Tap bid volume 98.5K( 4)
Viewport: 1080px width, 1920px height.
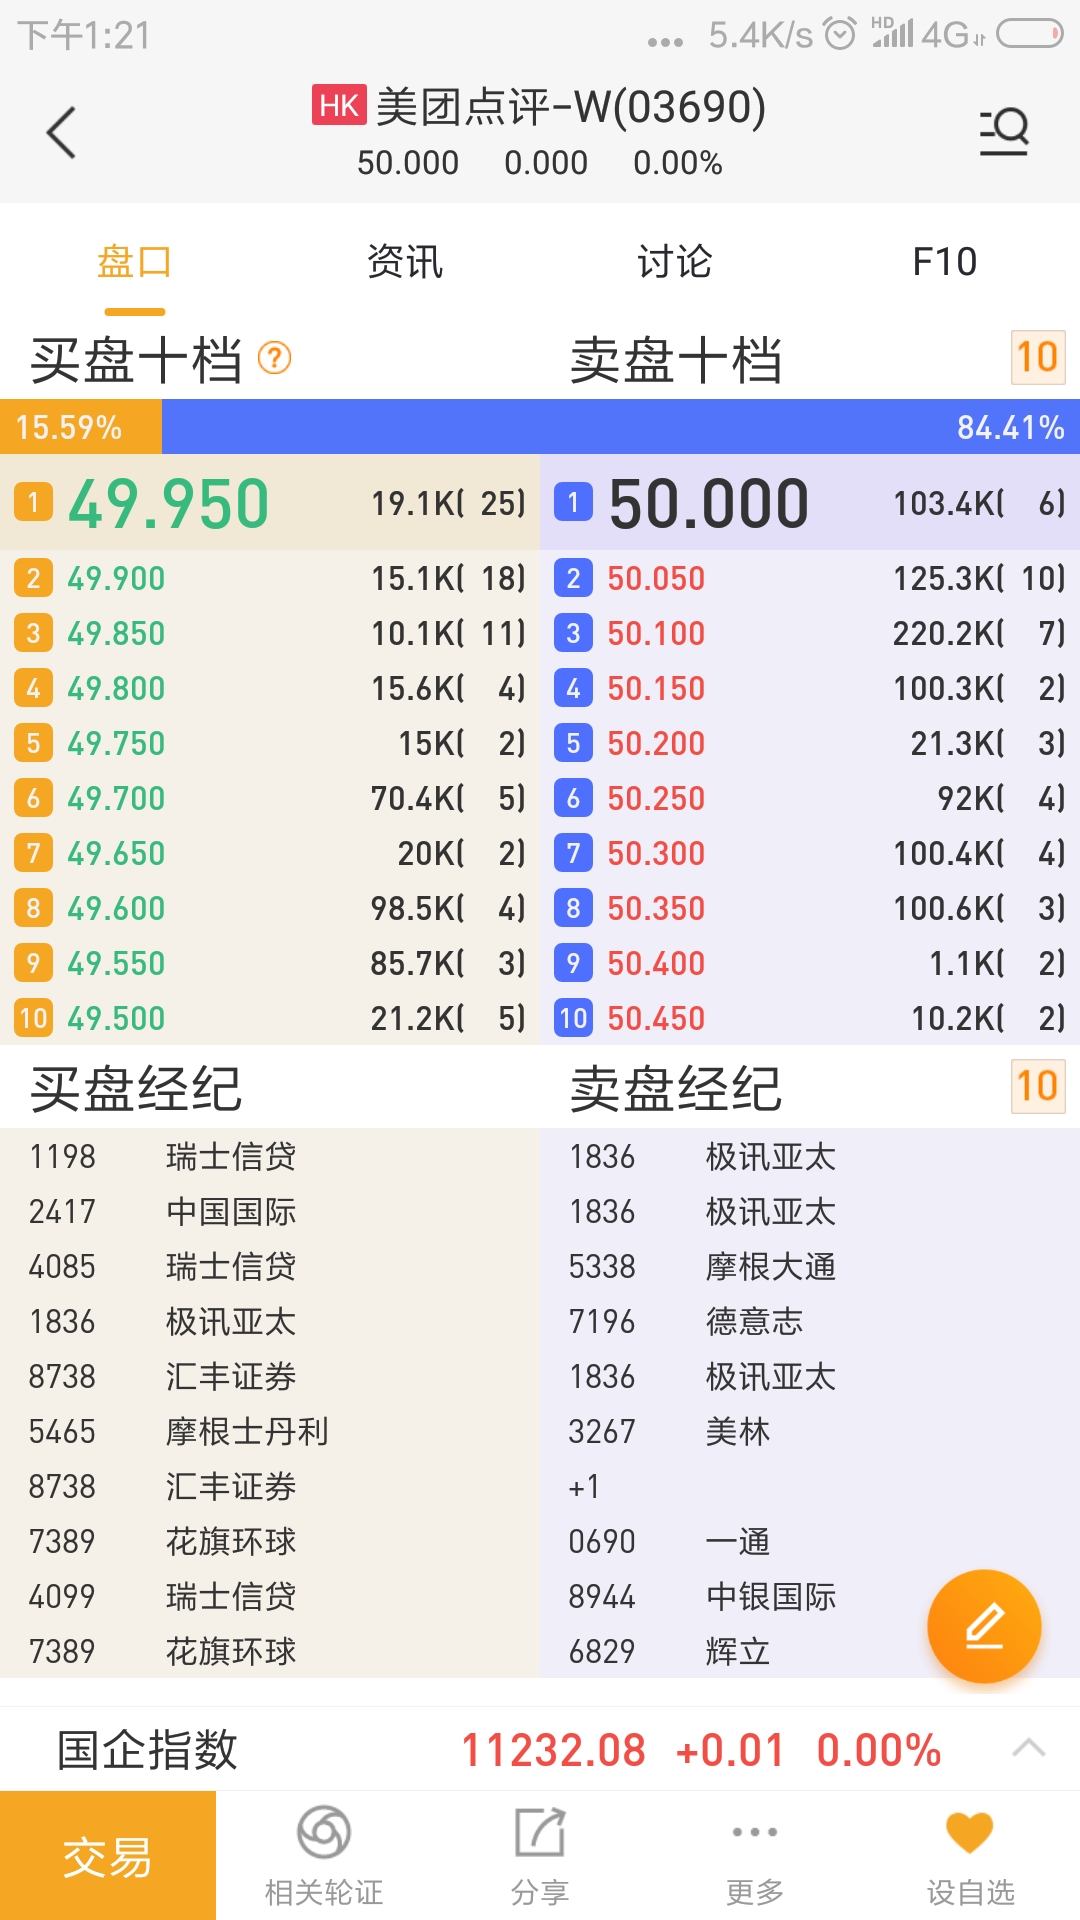448,908
